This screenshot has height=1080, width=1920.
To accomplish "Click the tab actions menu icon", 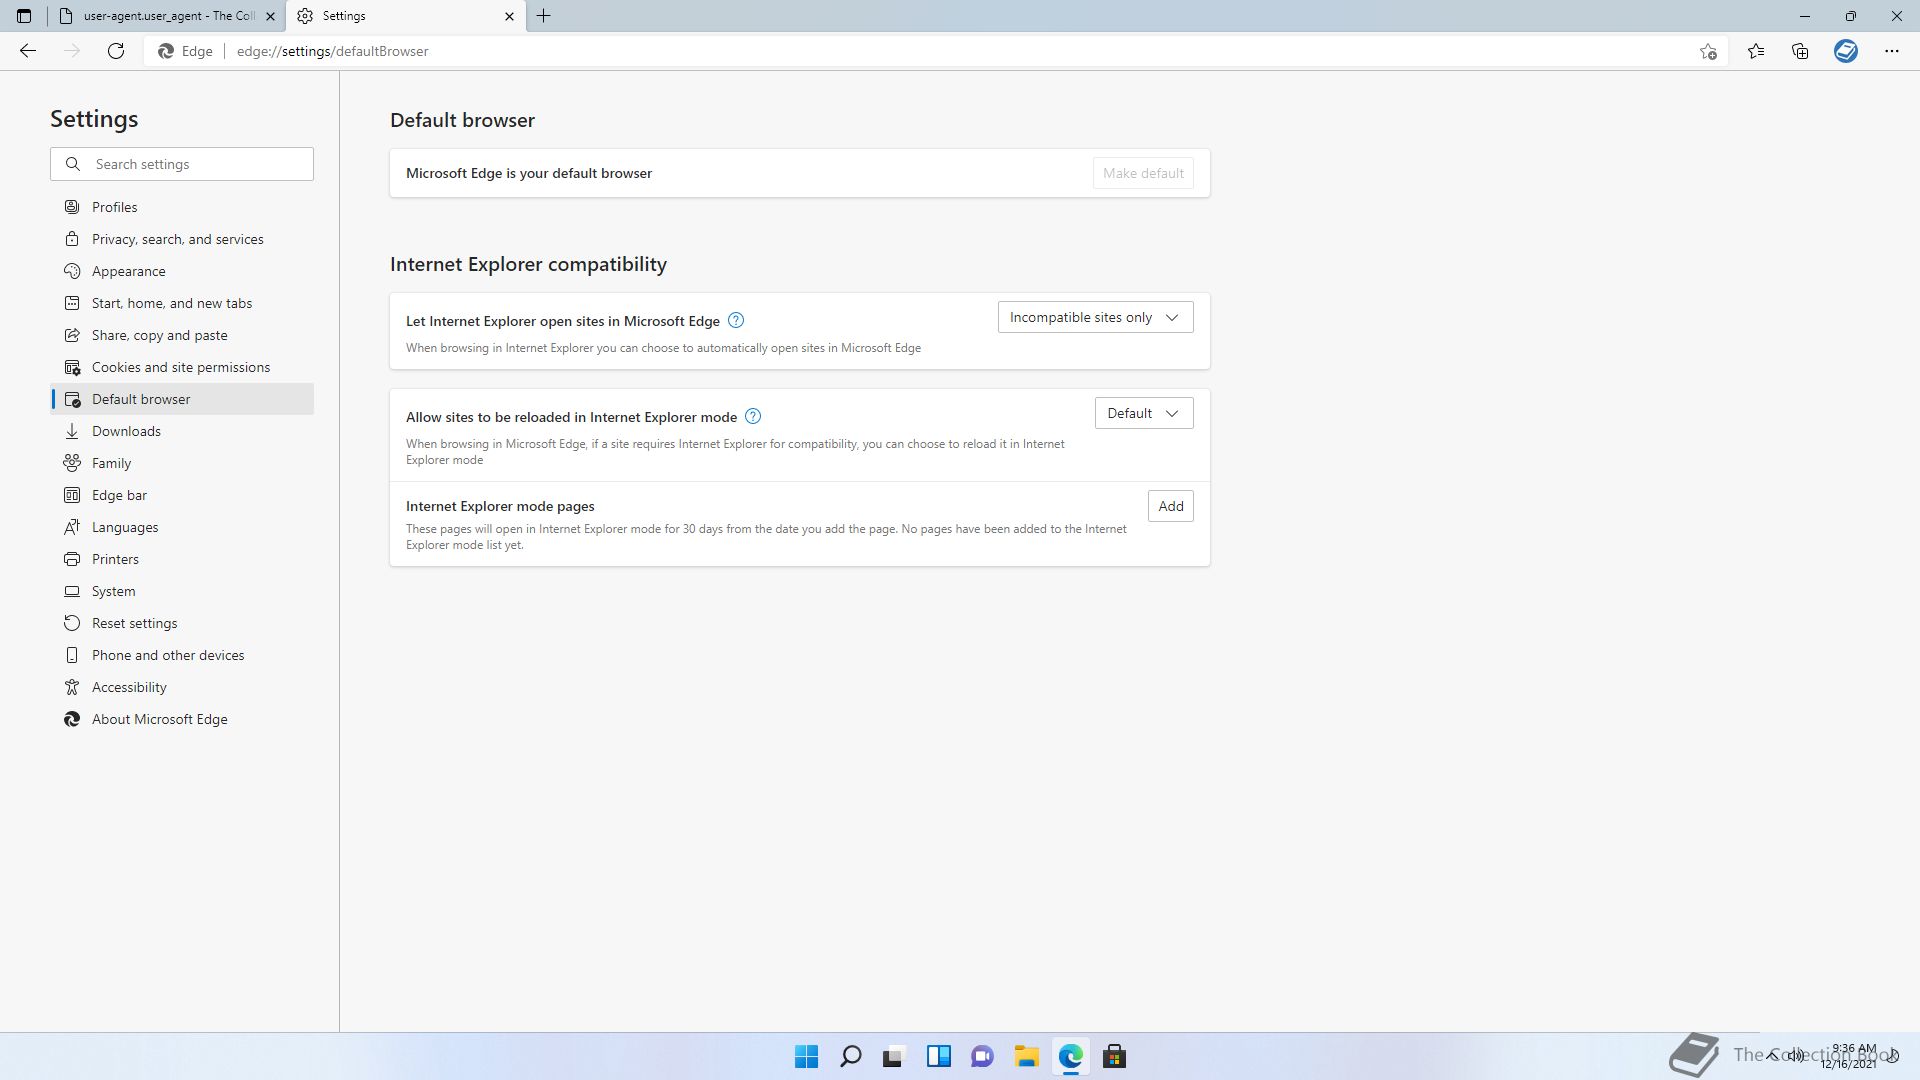I will (x=24, y=16).
